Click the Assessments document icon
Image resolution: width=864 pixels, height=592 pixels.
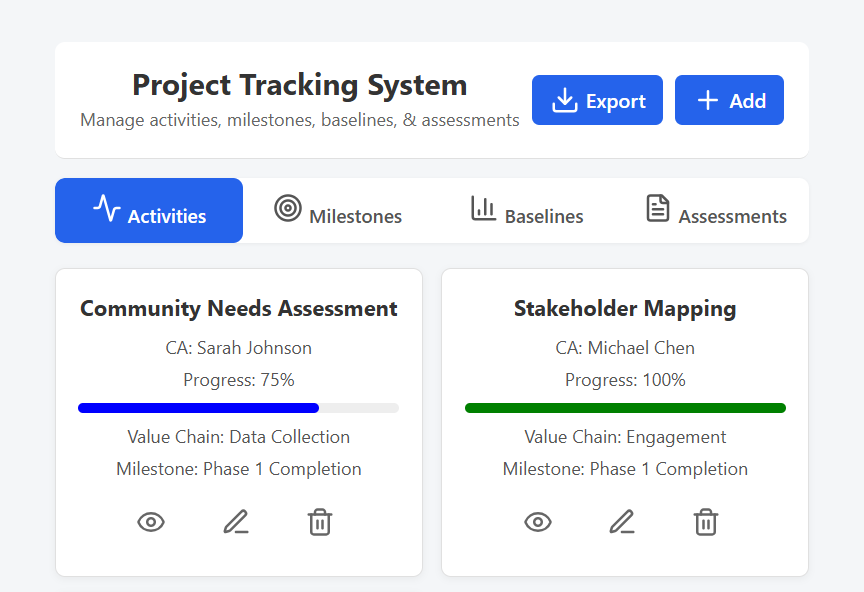657,208
